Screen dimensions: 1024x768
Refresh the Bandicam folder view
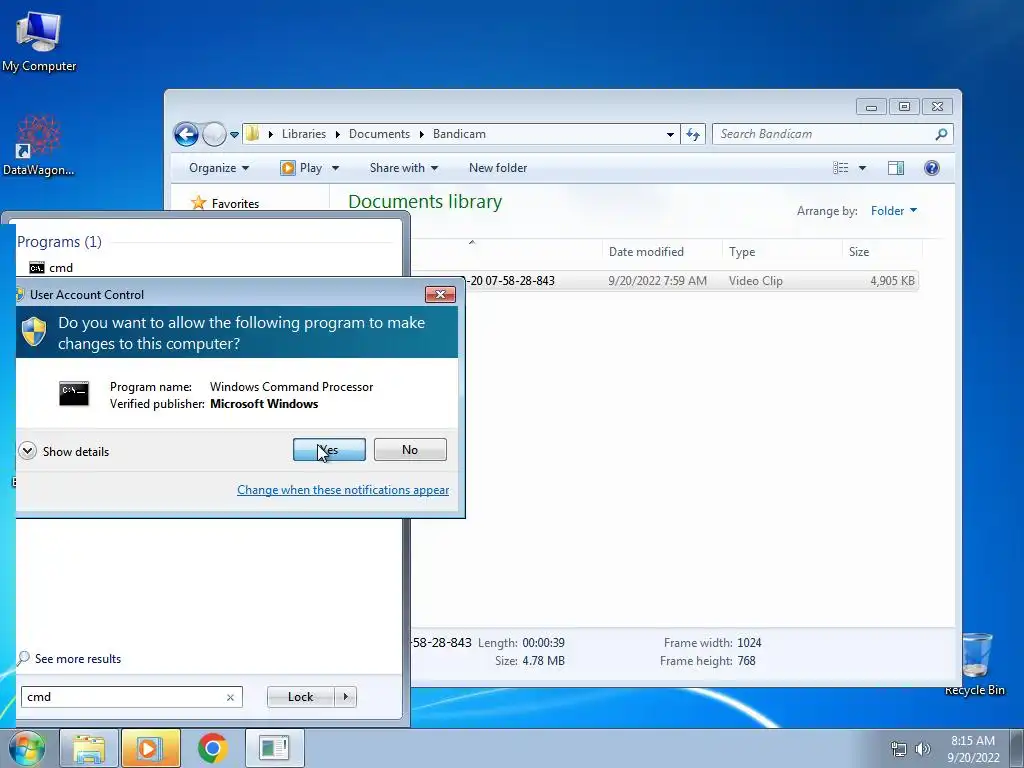pos(693,135)
